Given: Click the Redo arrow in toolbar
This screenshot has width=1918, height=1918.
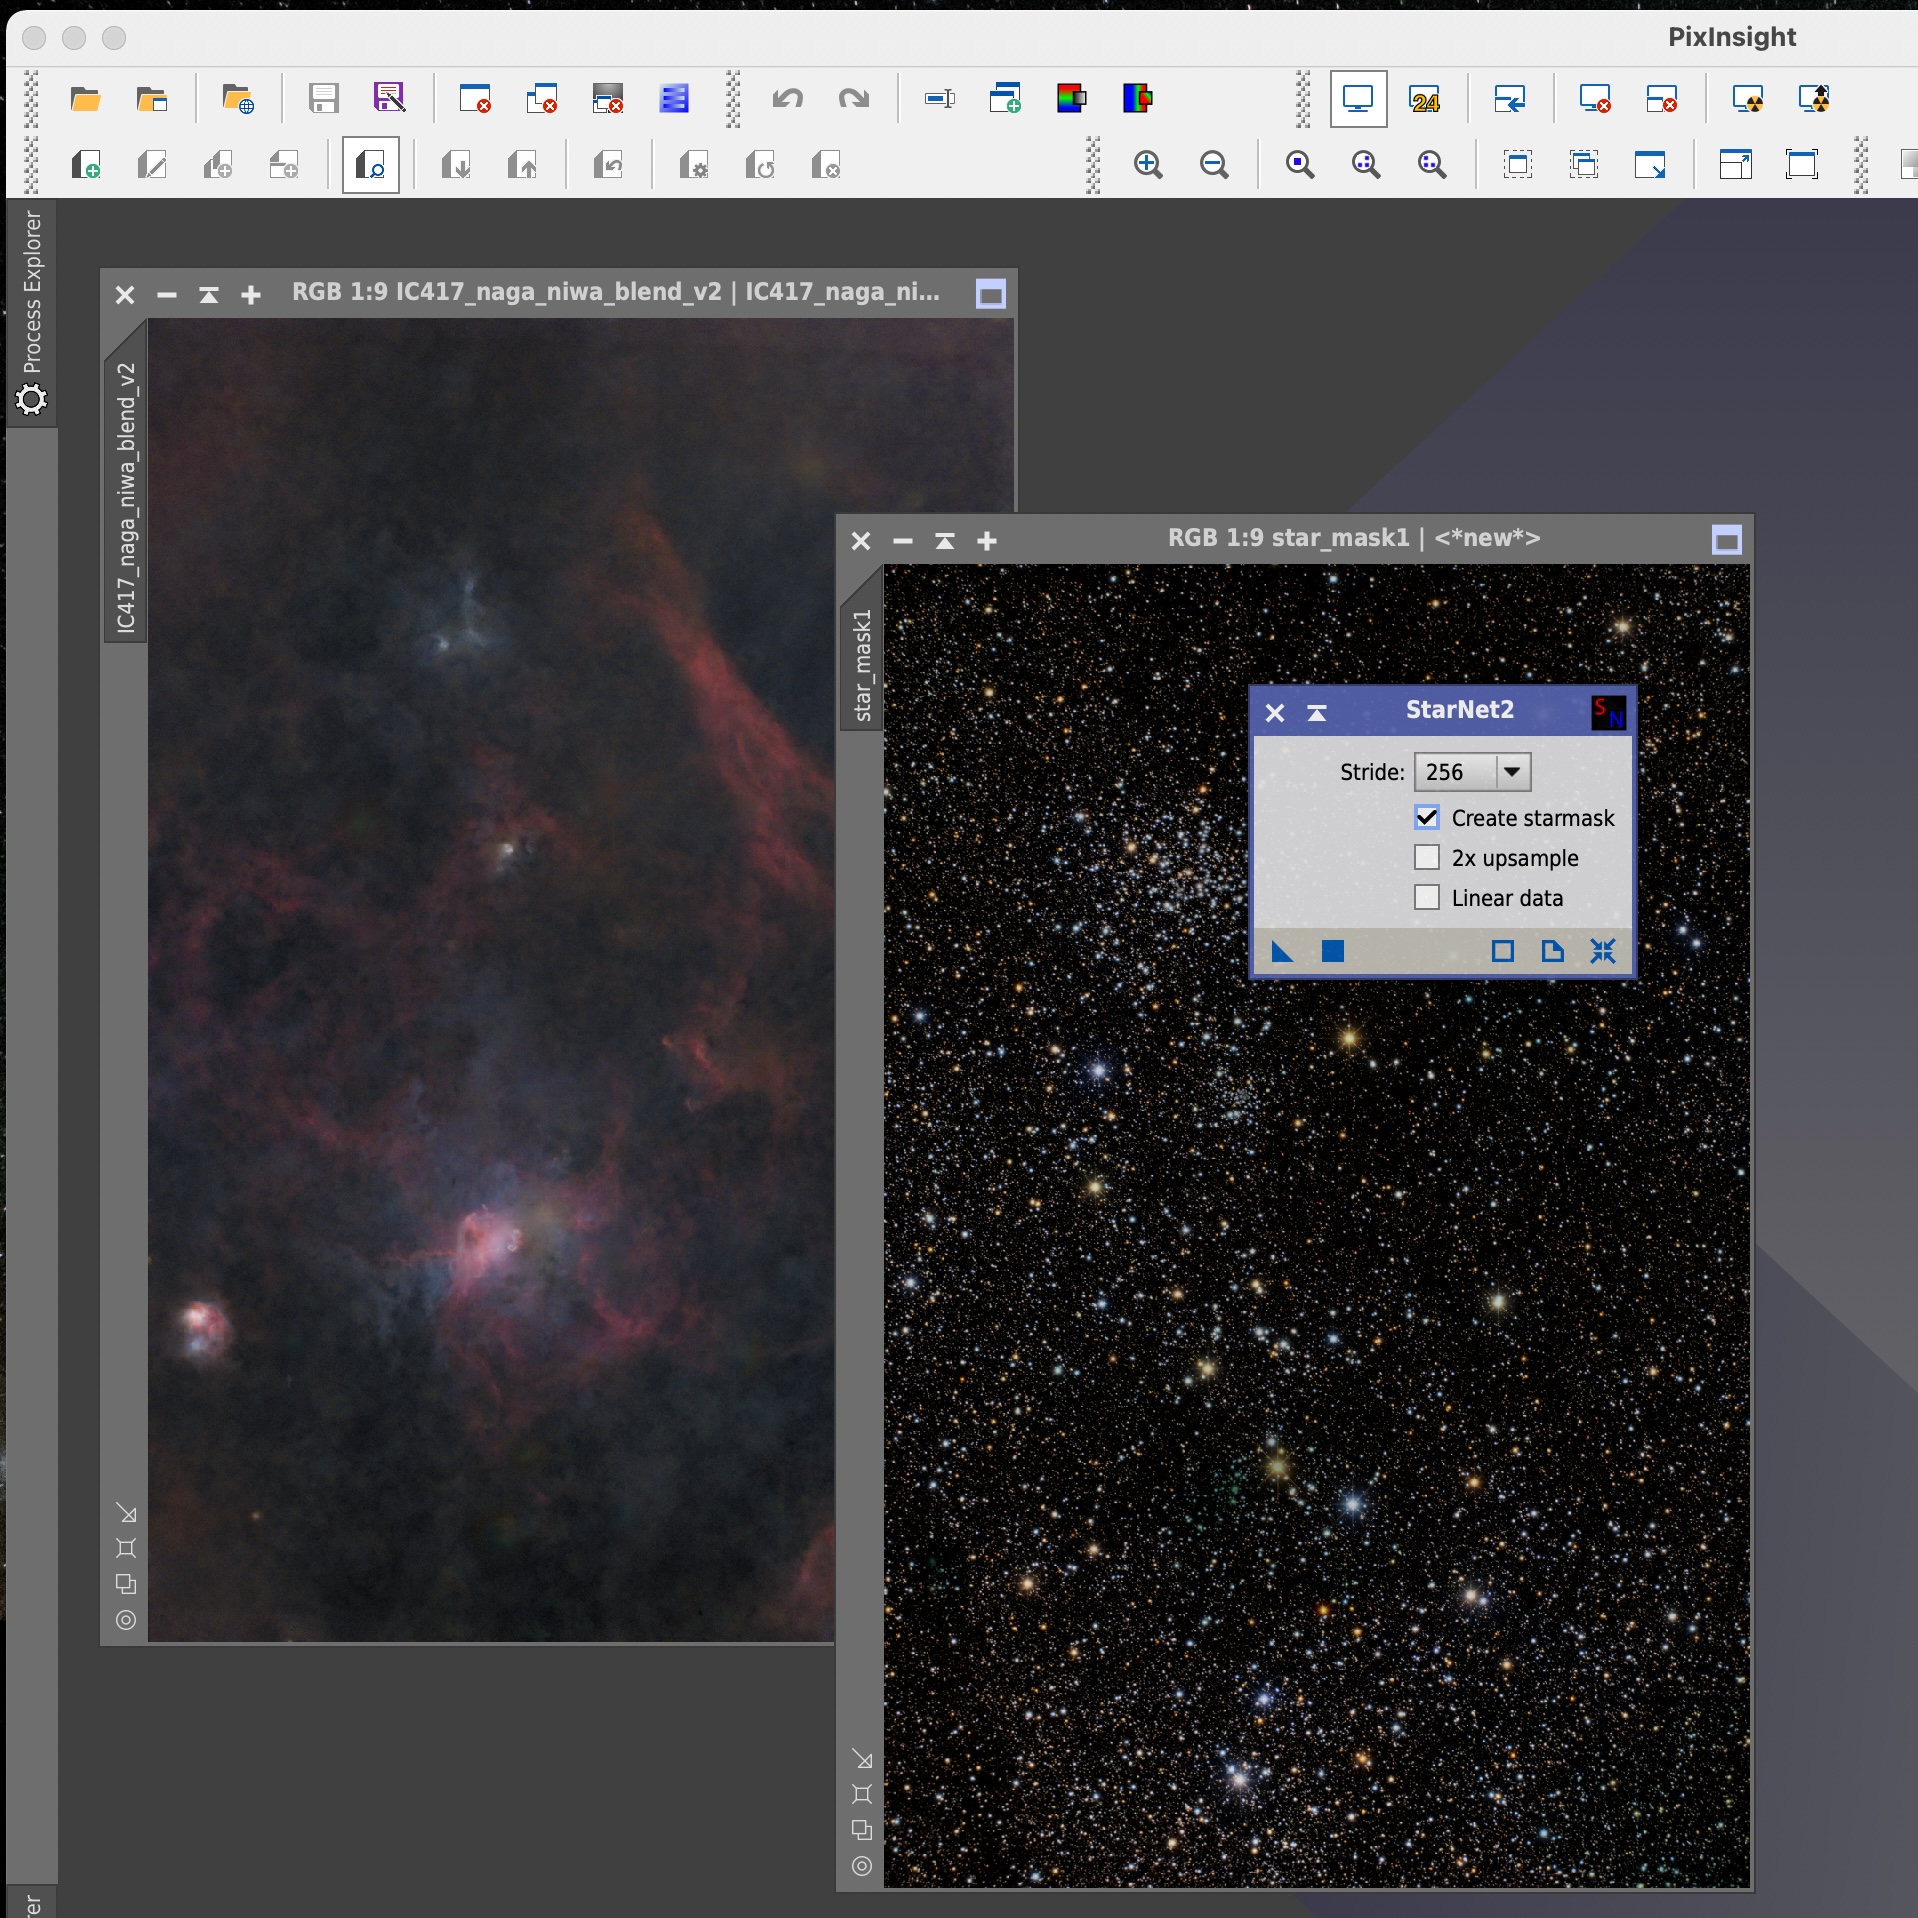Looking at the screenshot, I should 854,99.
